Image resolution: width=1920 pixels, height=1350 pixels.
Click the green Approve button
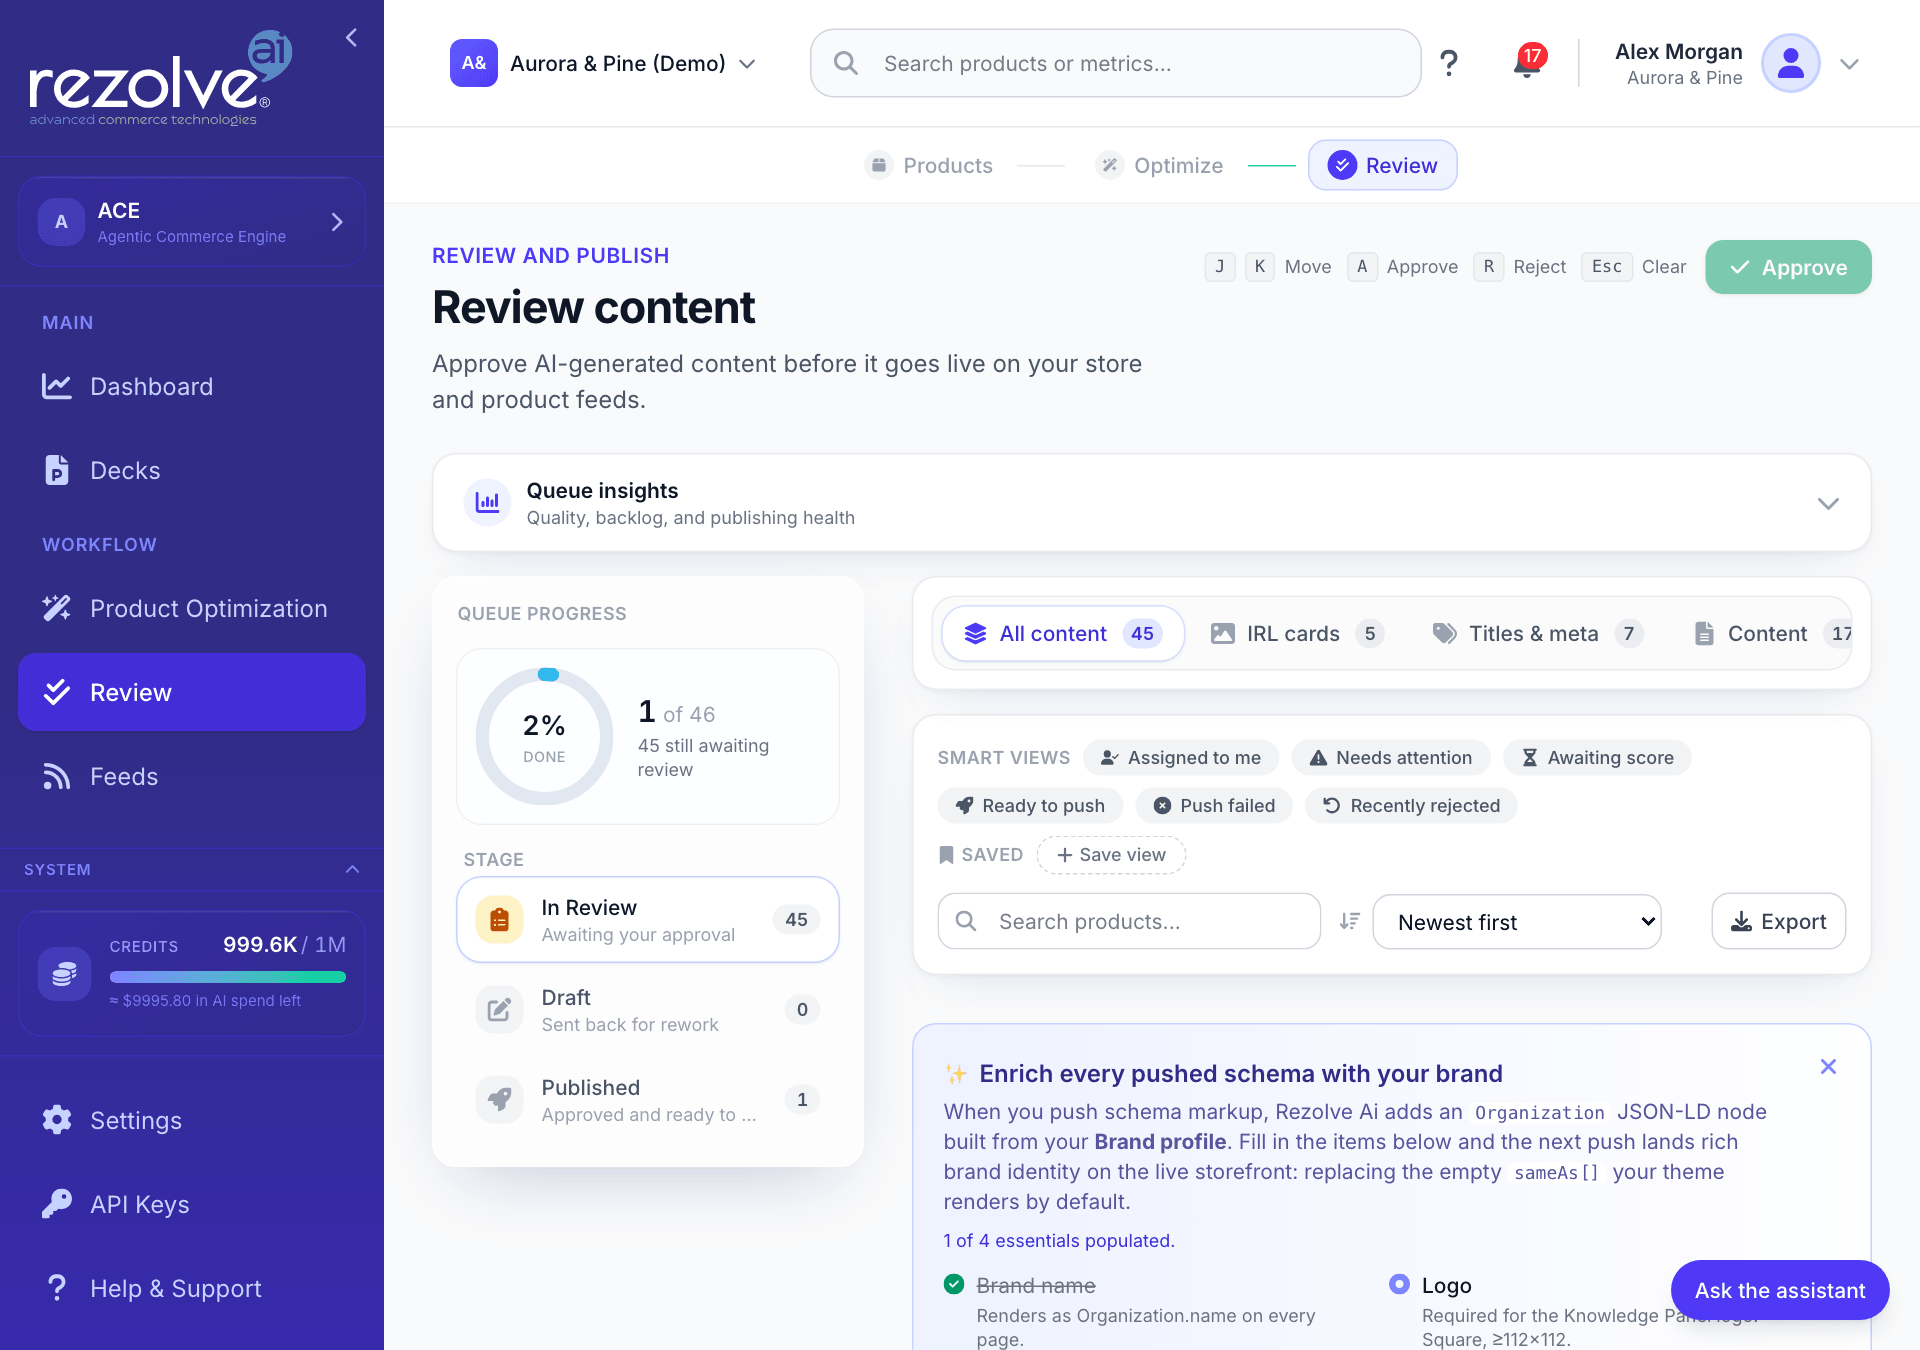(1788, 267)
